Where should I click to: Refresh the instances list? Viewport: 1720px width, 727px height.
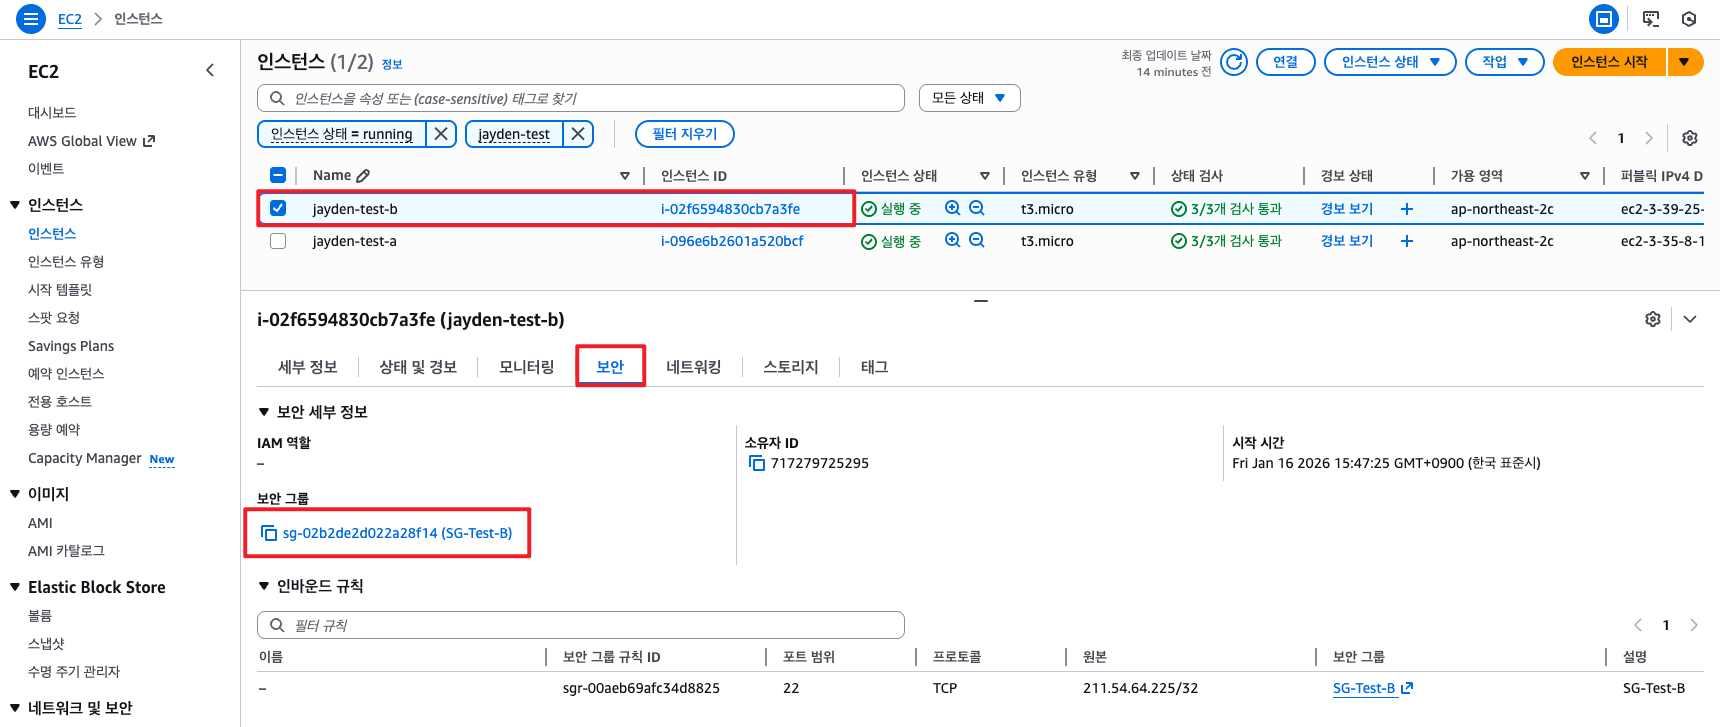1235,62
